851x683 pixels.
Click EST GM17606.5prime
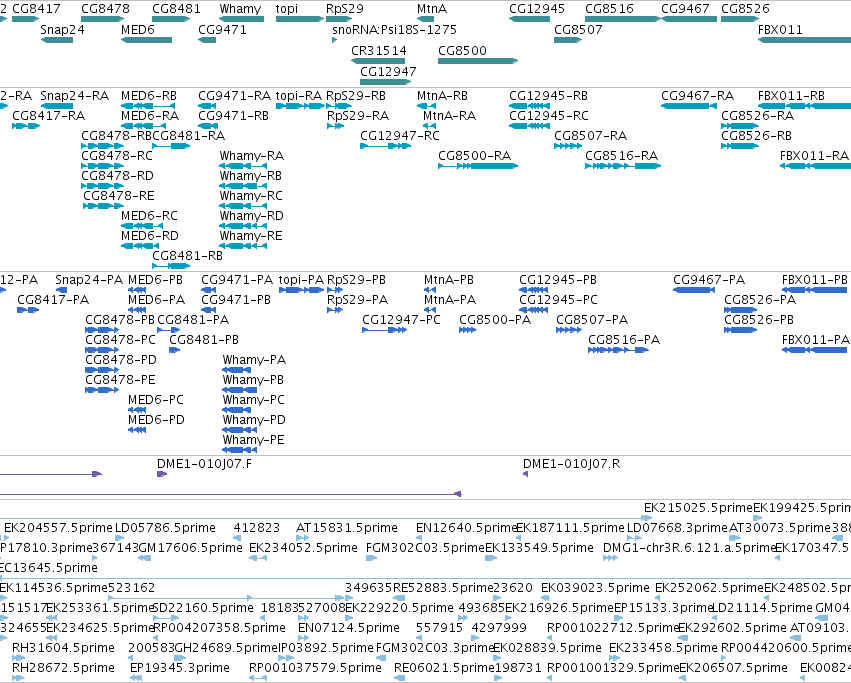click(x=190, y=548)
